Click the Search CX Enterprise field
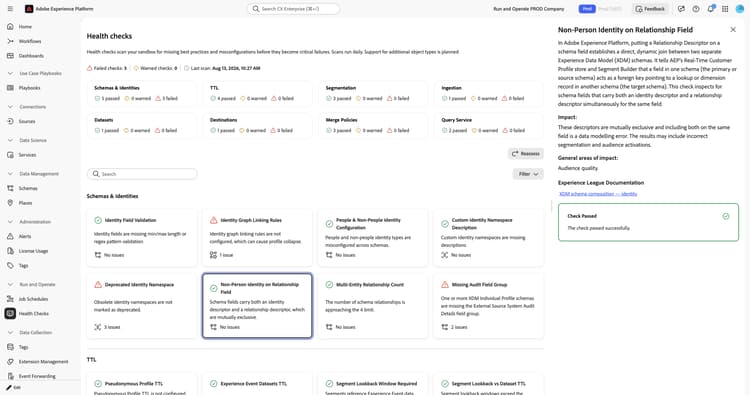The height and width of the screenshot is (395, 750). [294, 9]
